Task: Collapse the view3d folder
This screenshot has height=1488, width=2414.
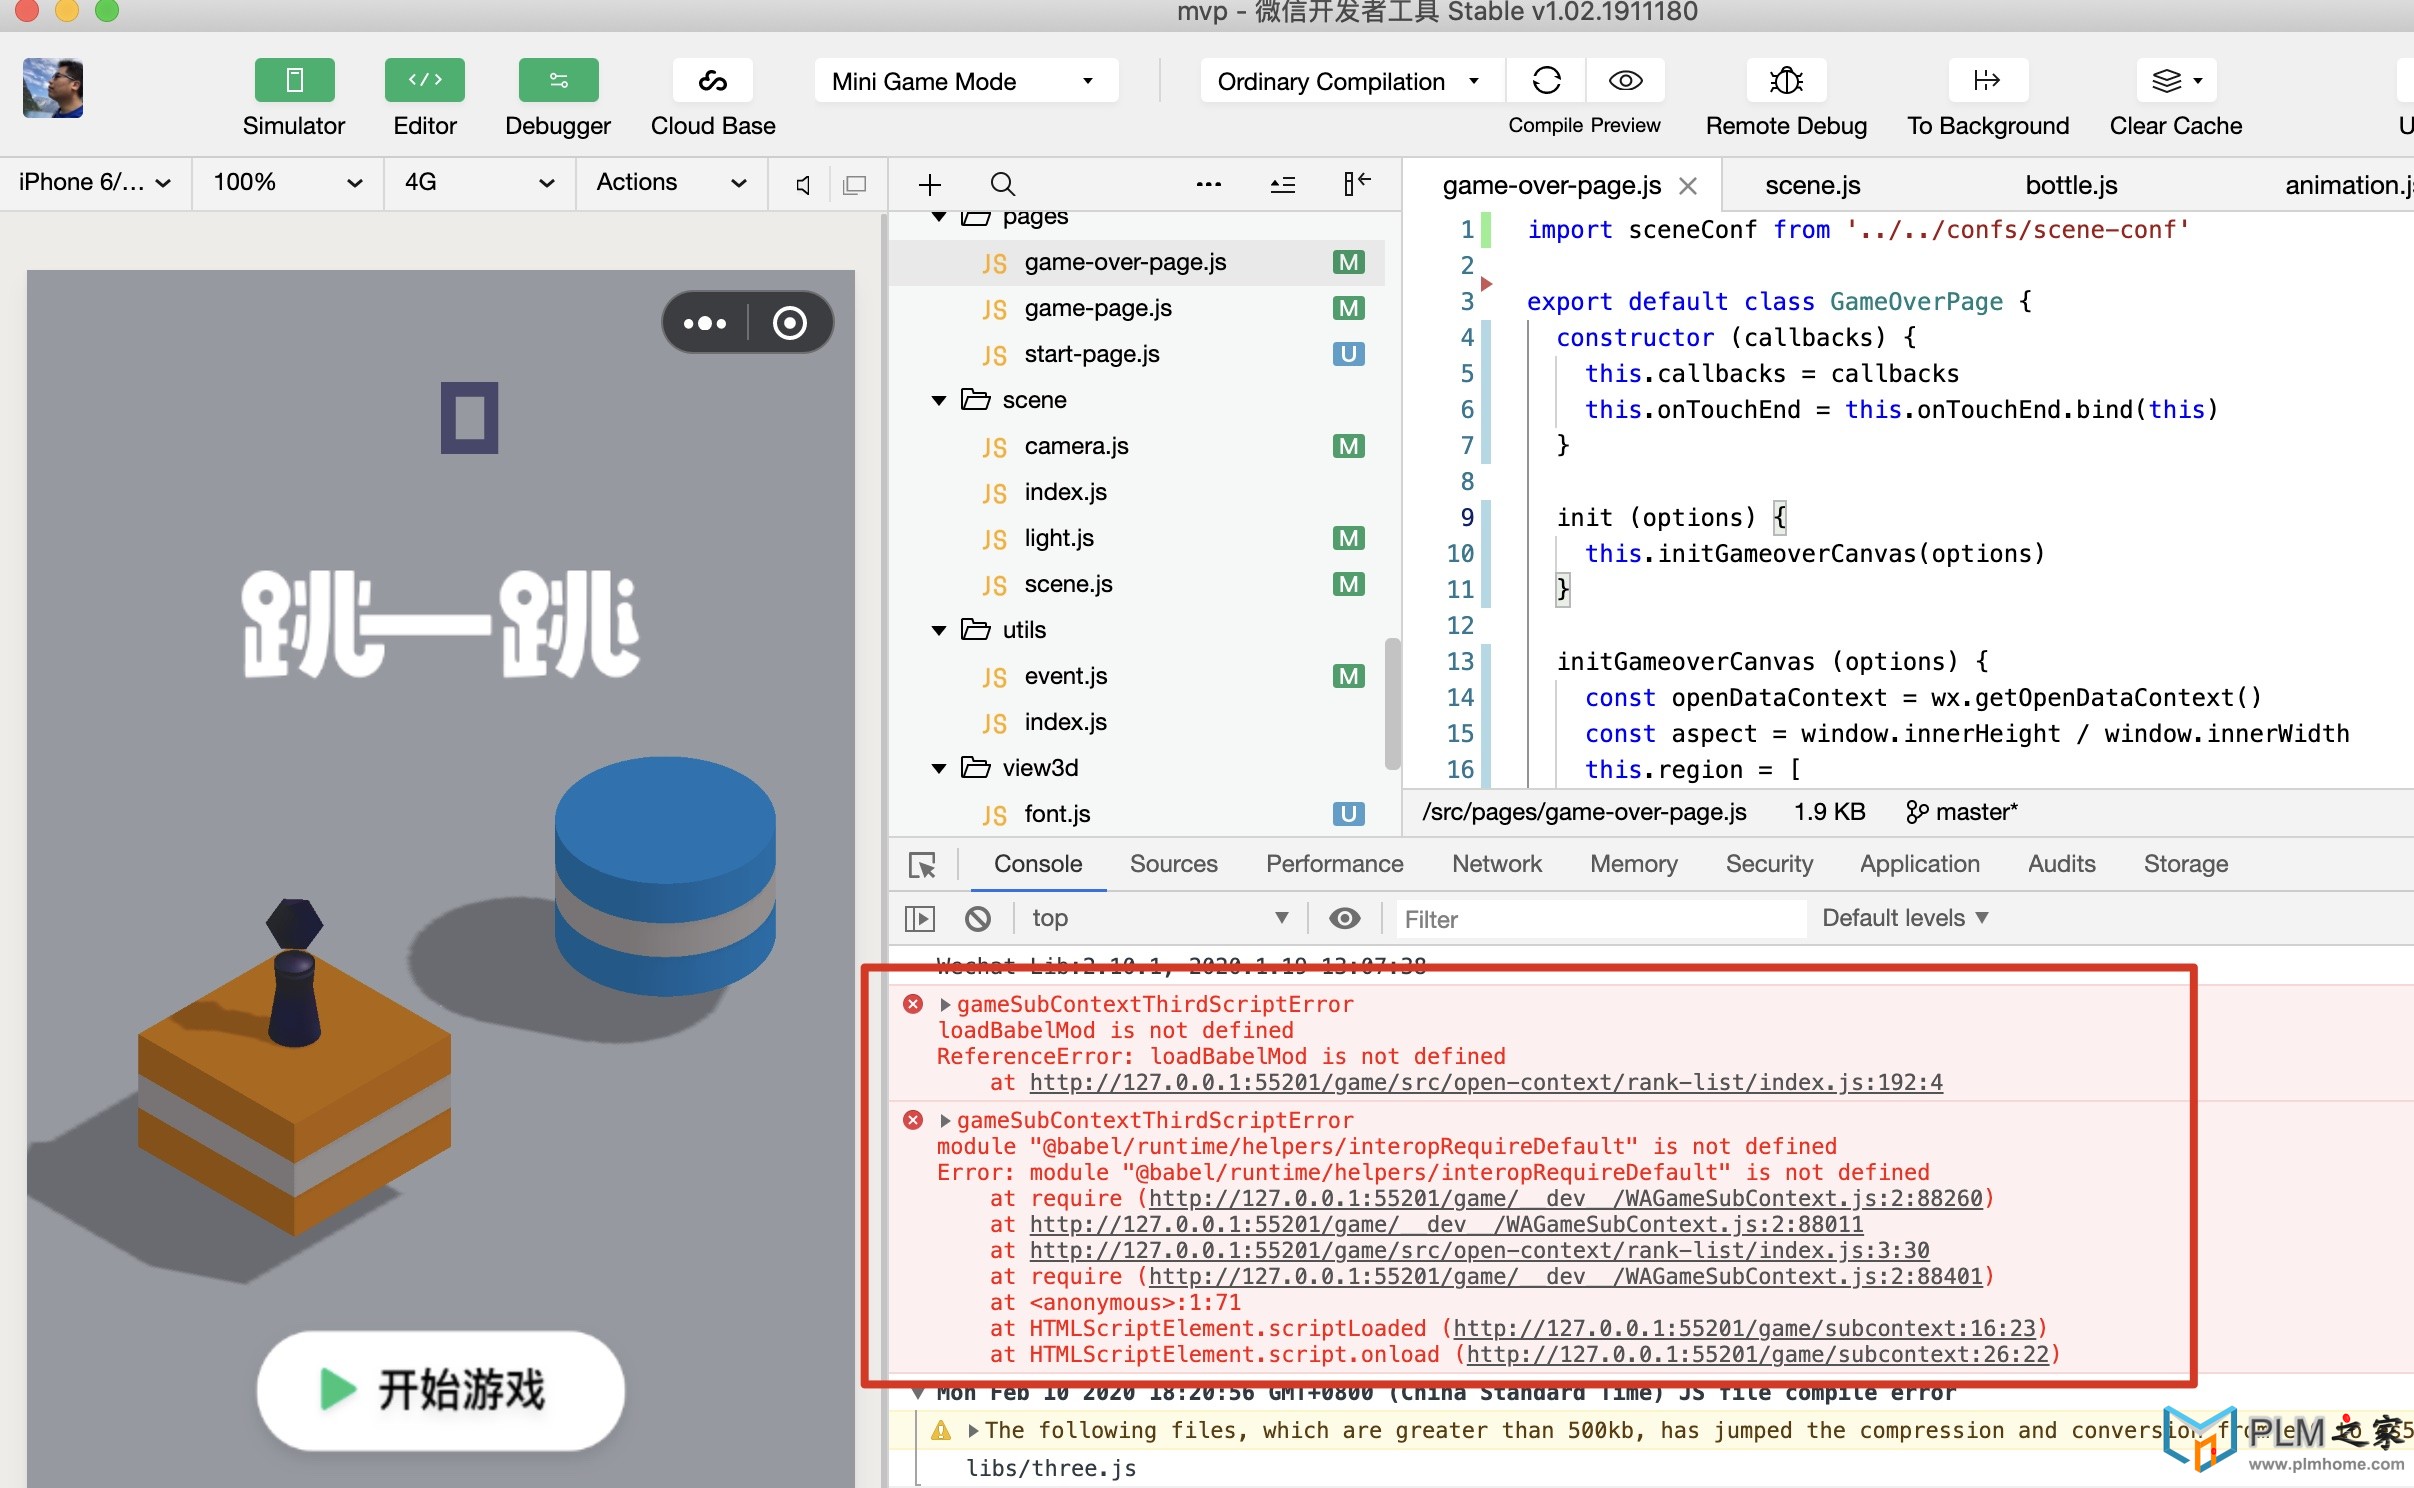Action: coord(938,768)
